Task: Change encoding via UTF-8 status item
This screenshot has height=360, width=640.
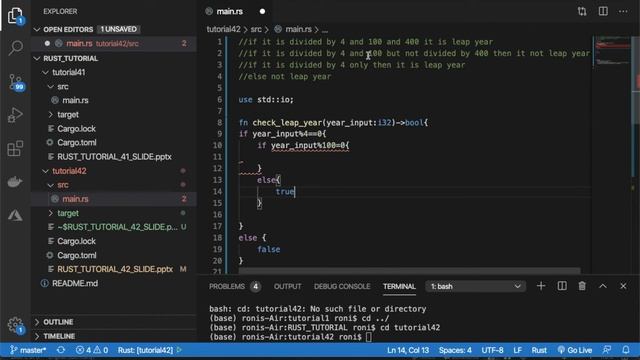Action: tap(492, 350)
